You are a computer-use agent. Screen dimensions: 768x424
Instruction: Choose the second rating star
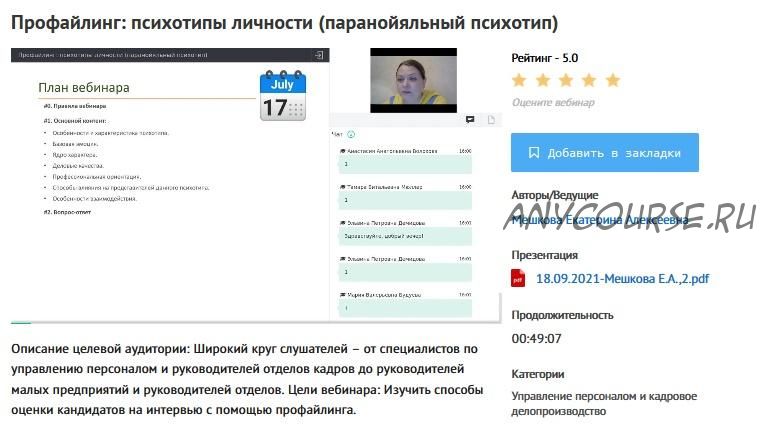(543, 80)
